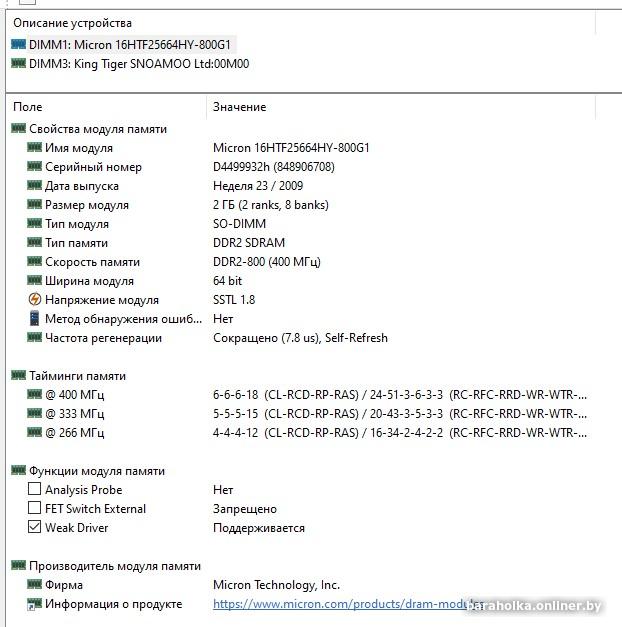Click value Поддерживается for Weak Driver
The height and width of the screenshot is (627, 622).
coord(259,528)
